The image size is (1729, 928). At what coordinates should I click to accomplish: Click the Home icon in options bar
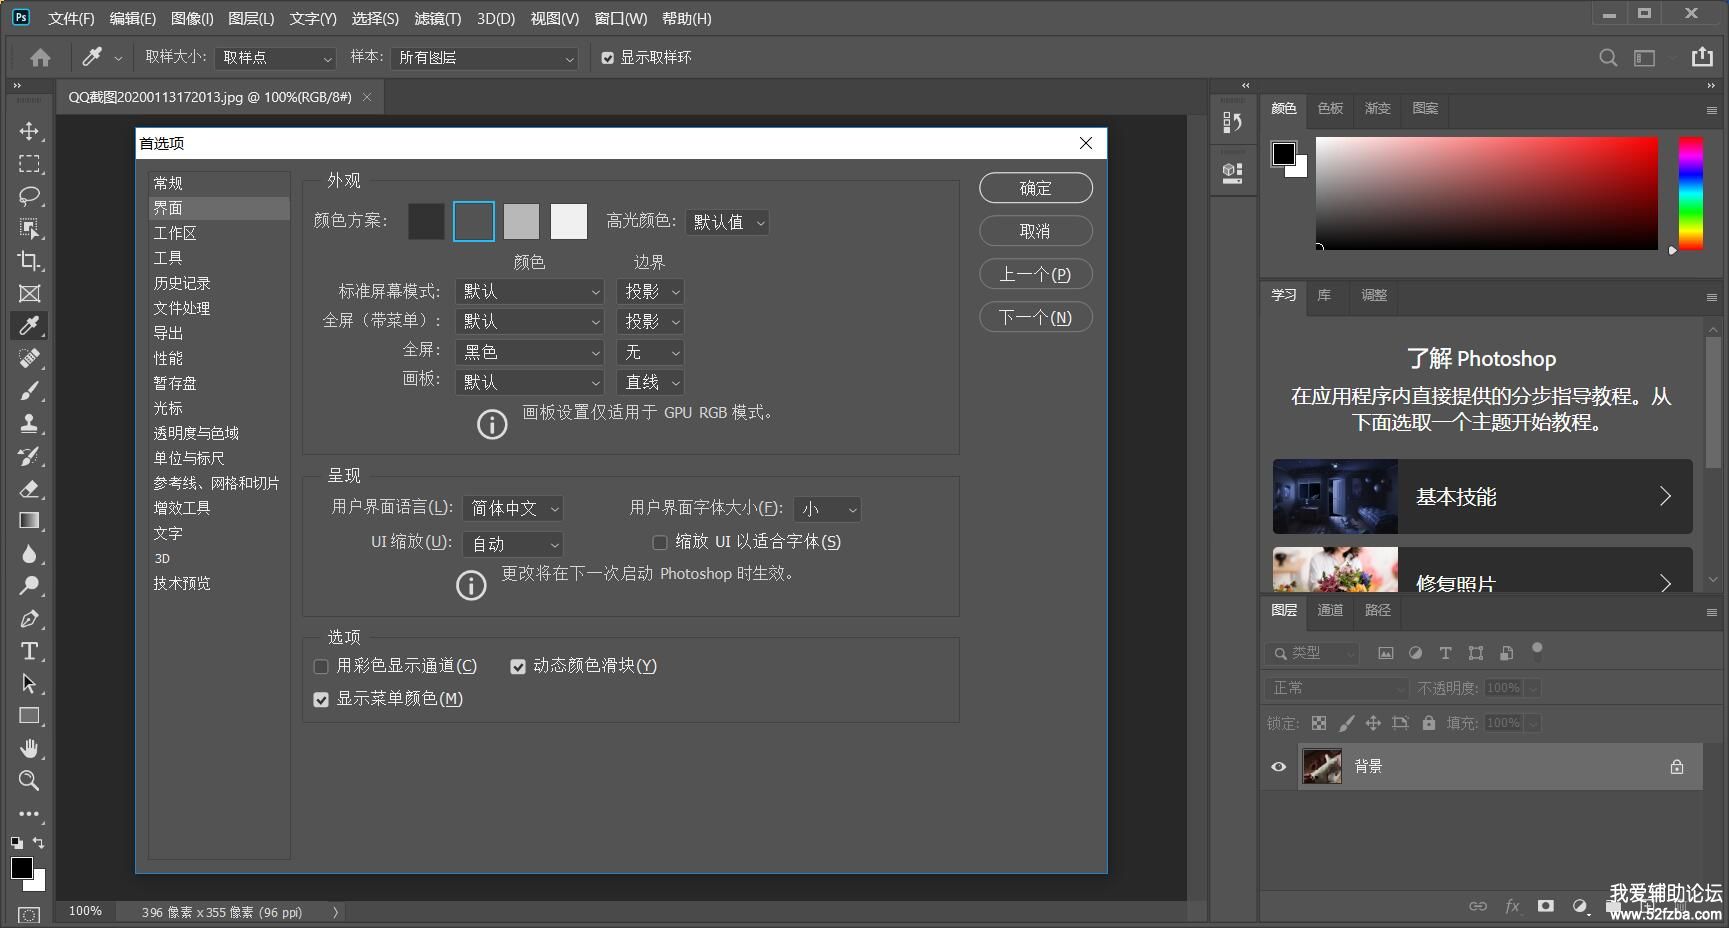click(x=40, y=58)
